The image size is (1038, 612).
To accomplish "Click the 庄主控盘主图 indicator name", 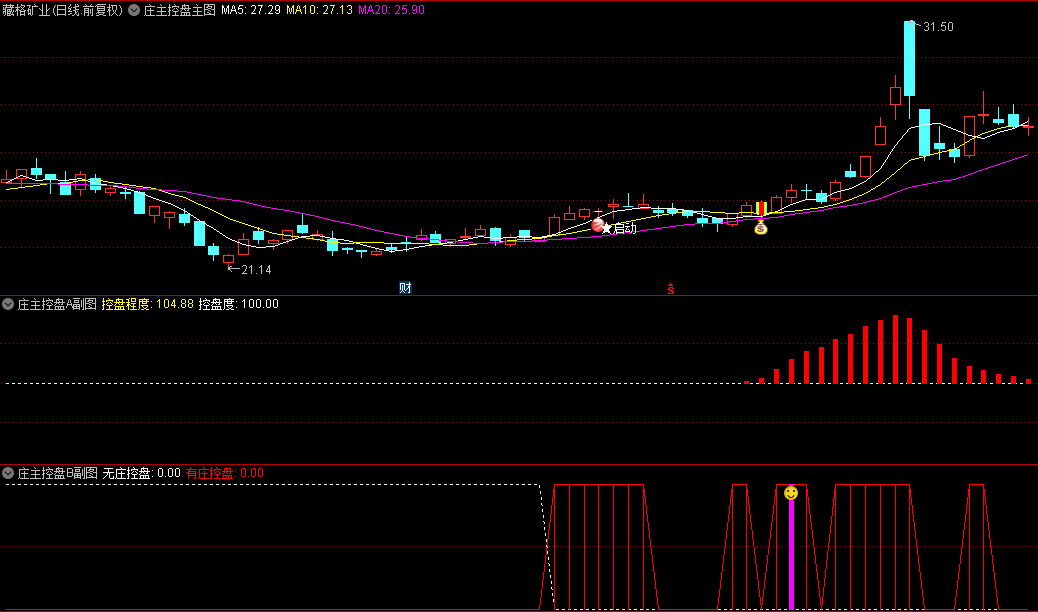I will coord(179,10).
